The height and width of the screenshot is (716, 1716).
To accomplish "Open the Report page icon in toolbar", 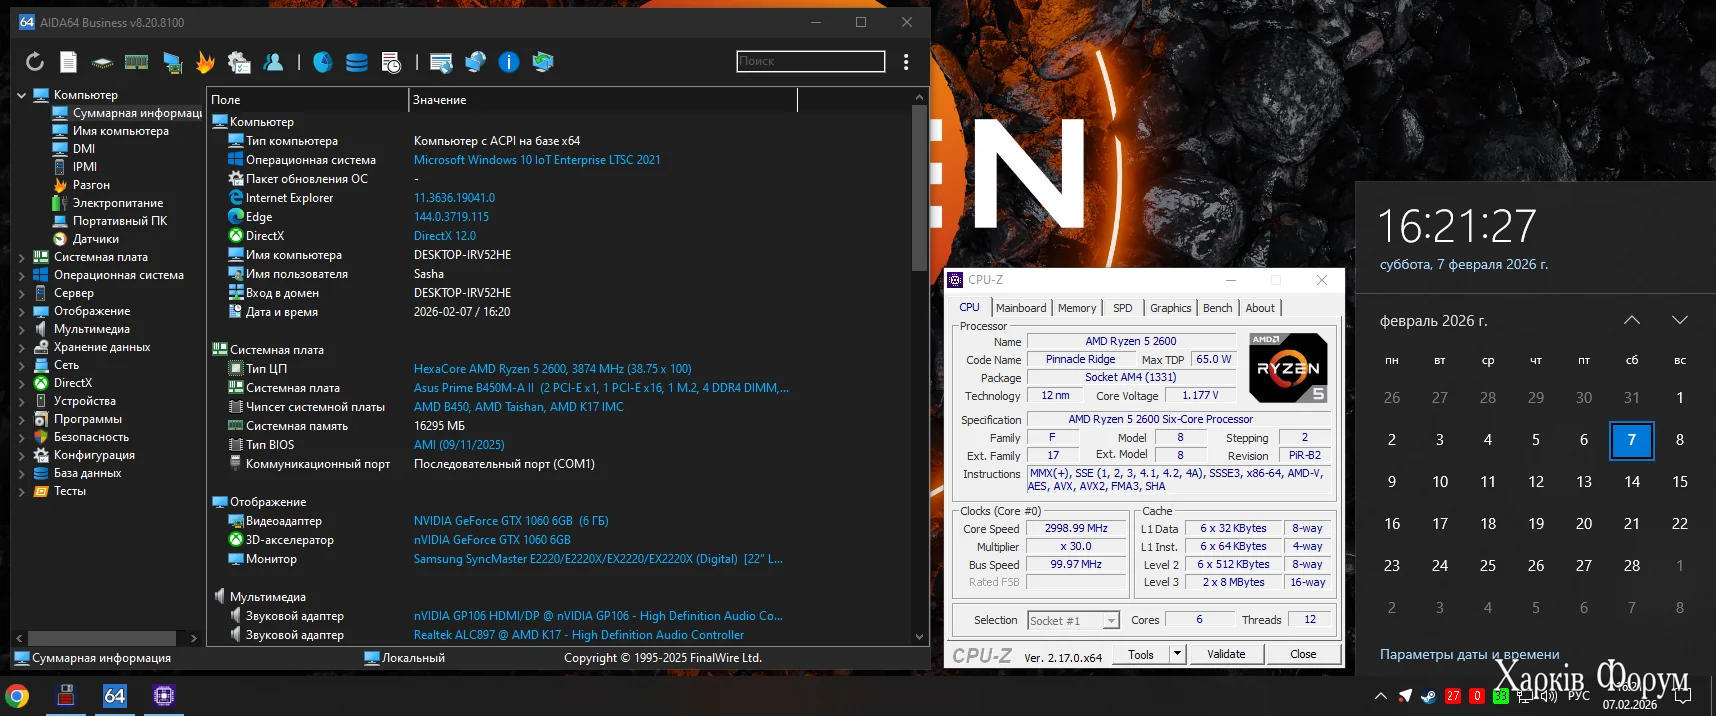I will point(68,62).
